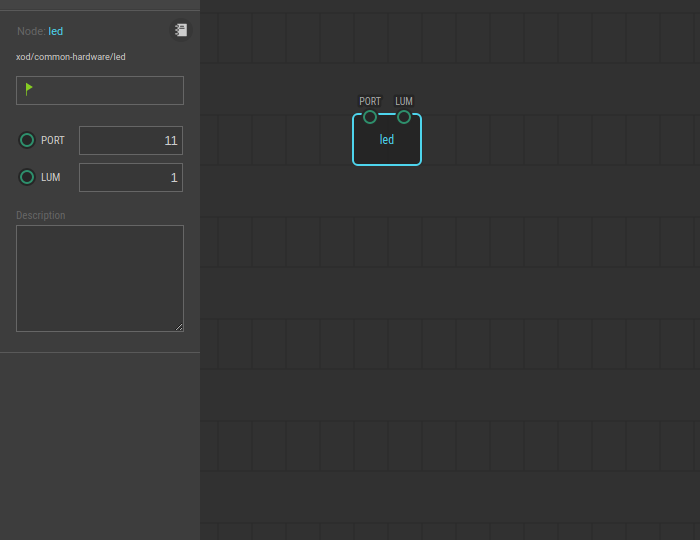Grab the Description textarea resize handle
The image size is (700, 540).
coord(179,326)
